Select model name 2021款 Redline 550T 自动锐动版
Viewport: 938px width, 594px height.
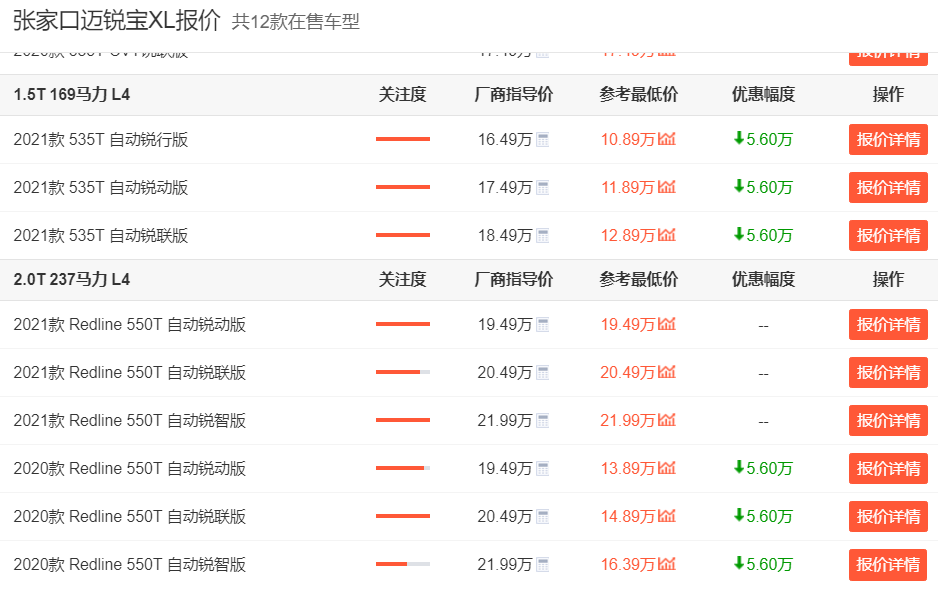pyautogui.click(x=129, y=324)
